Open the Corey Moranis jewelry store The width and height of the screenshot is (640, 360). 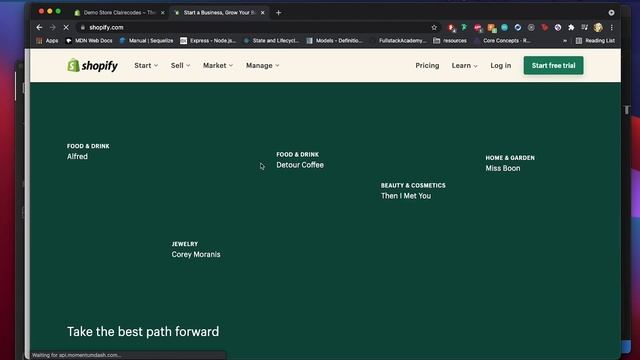coord(196,254)
